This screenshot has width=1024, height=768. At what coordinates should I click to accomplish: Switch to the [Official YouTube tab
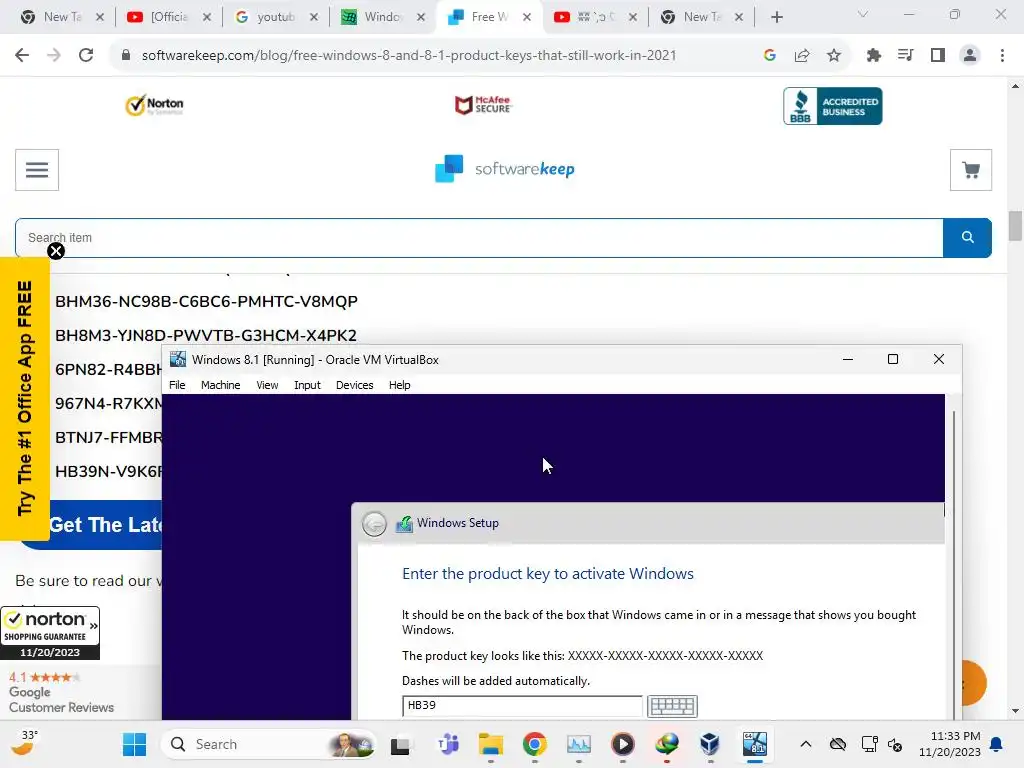169,17
